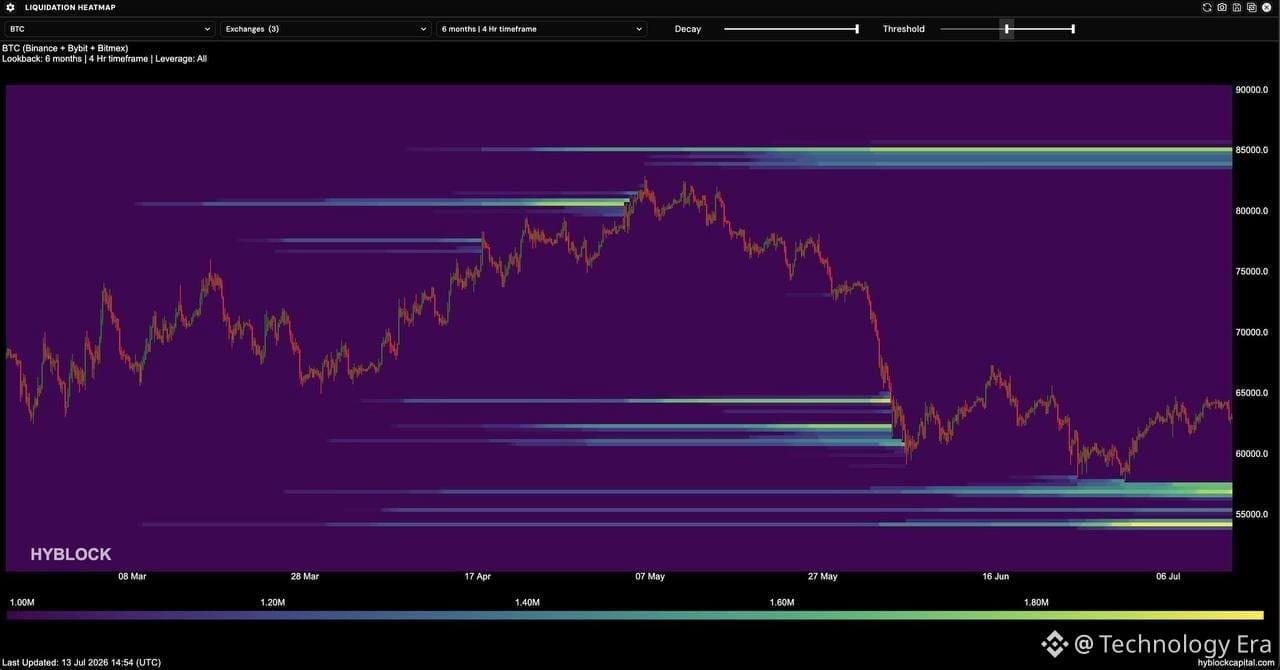
Task: Click the Threshold label
Action: click(903, 29)
